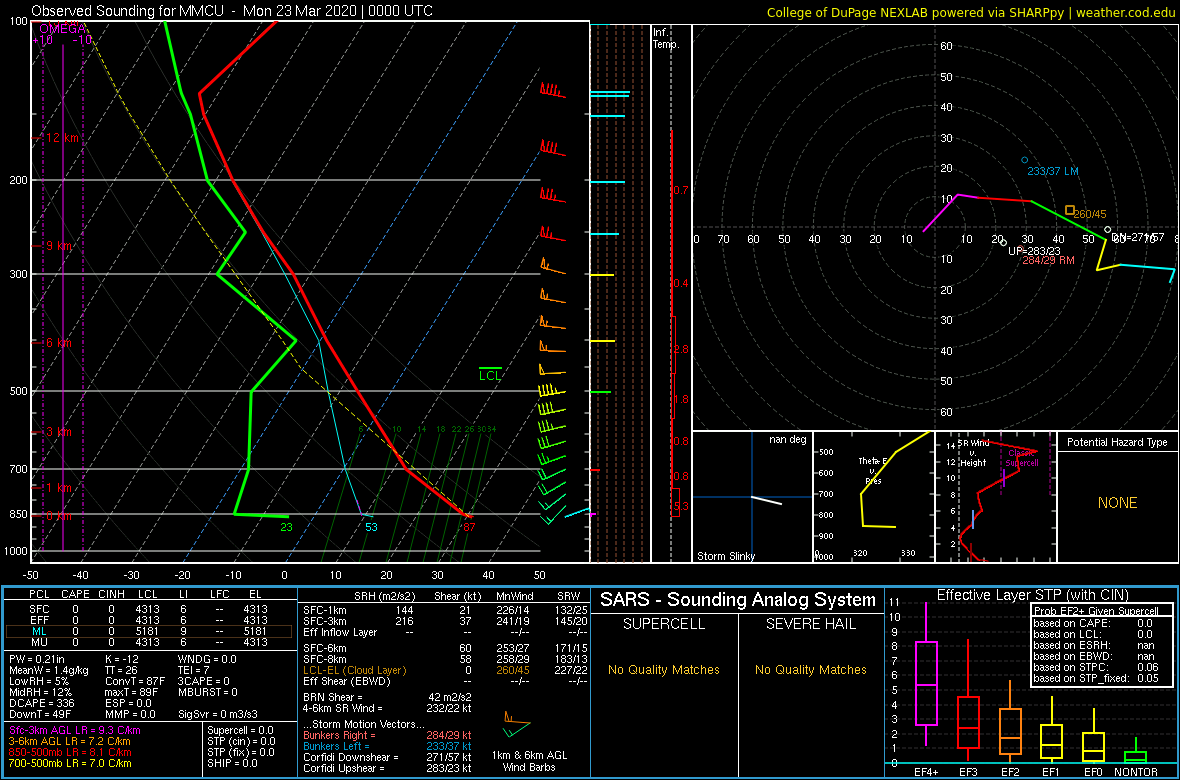Click the NONE hazard type text

tap(1117, 503)
